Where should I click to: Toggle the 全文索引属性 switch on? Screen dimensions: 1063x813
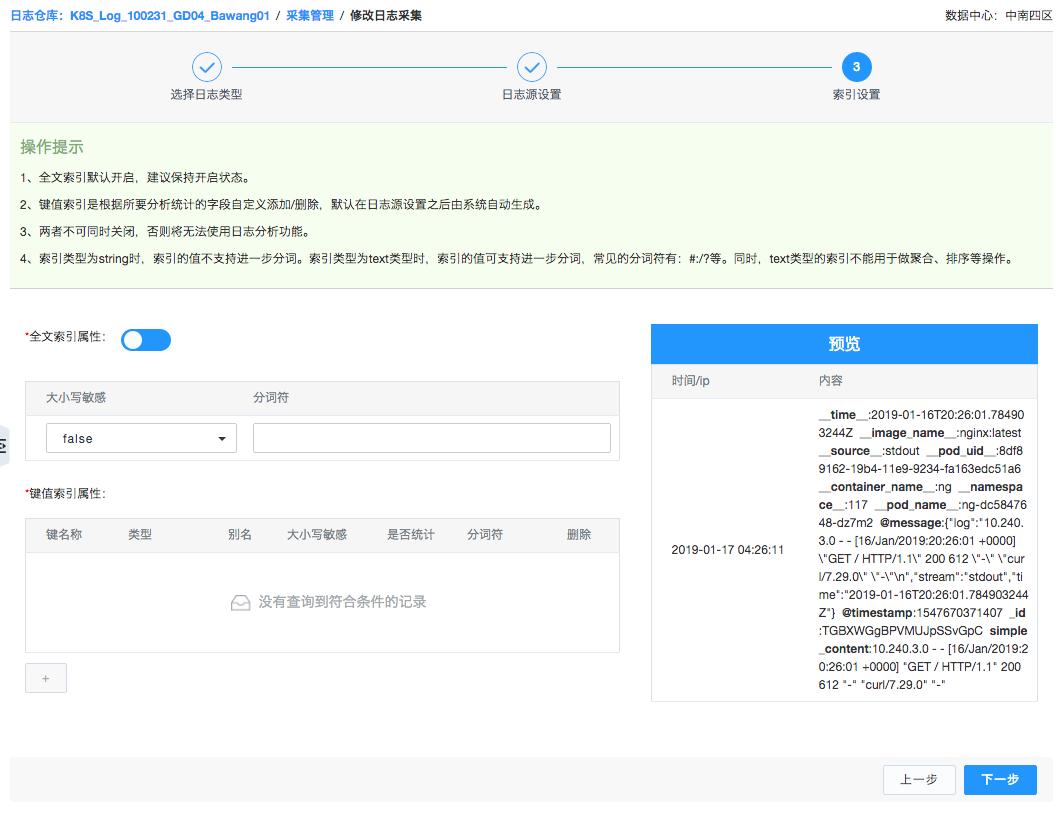[x=145, y=340]
